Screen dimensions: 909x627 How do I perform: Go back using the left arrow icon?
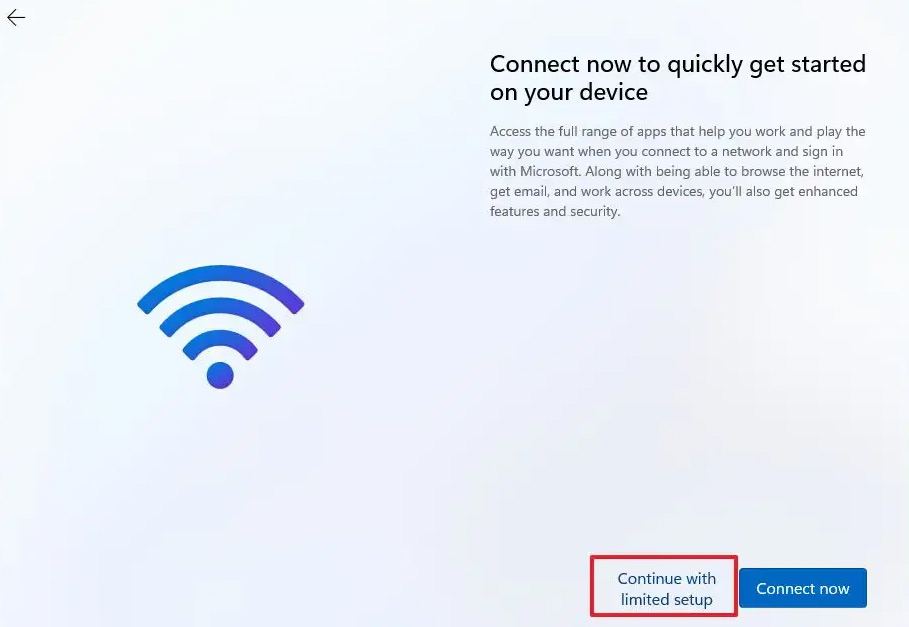point(16,18)
